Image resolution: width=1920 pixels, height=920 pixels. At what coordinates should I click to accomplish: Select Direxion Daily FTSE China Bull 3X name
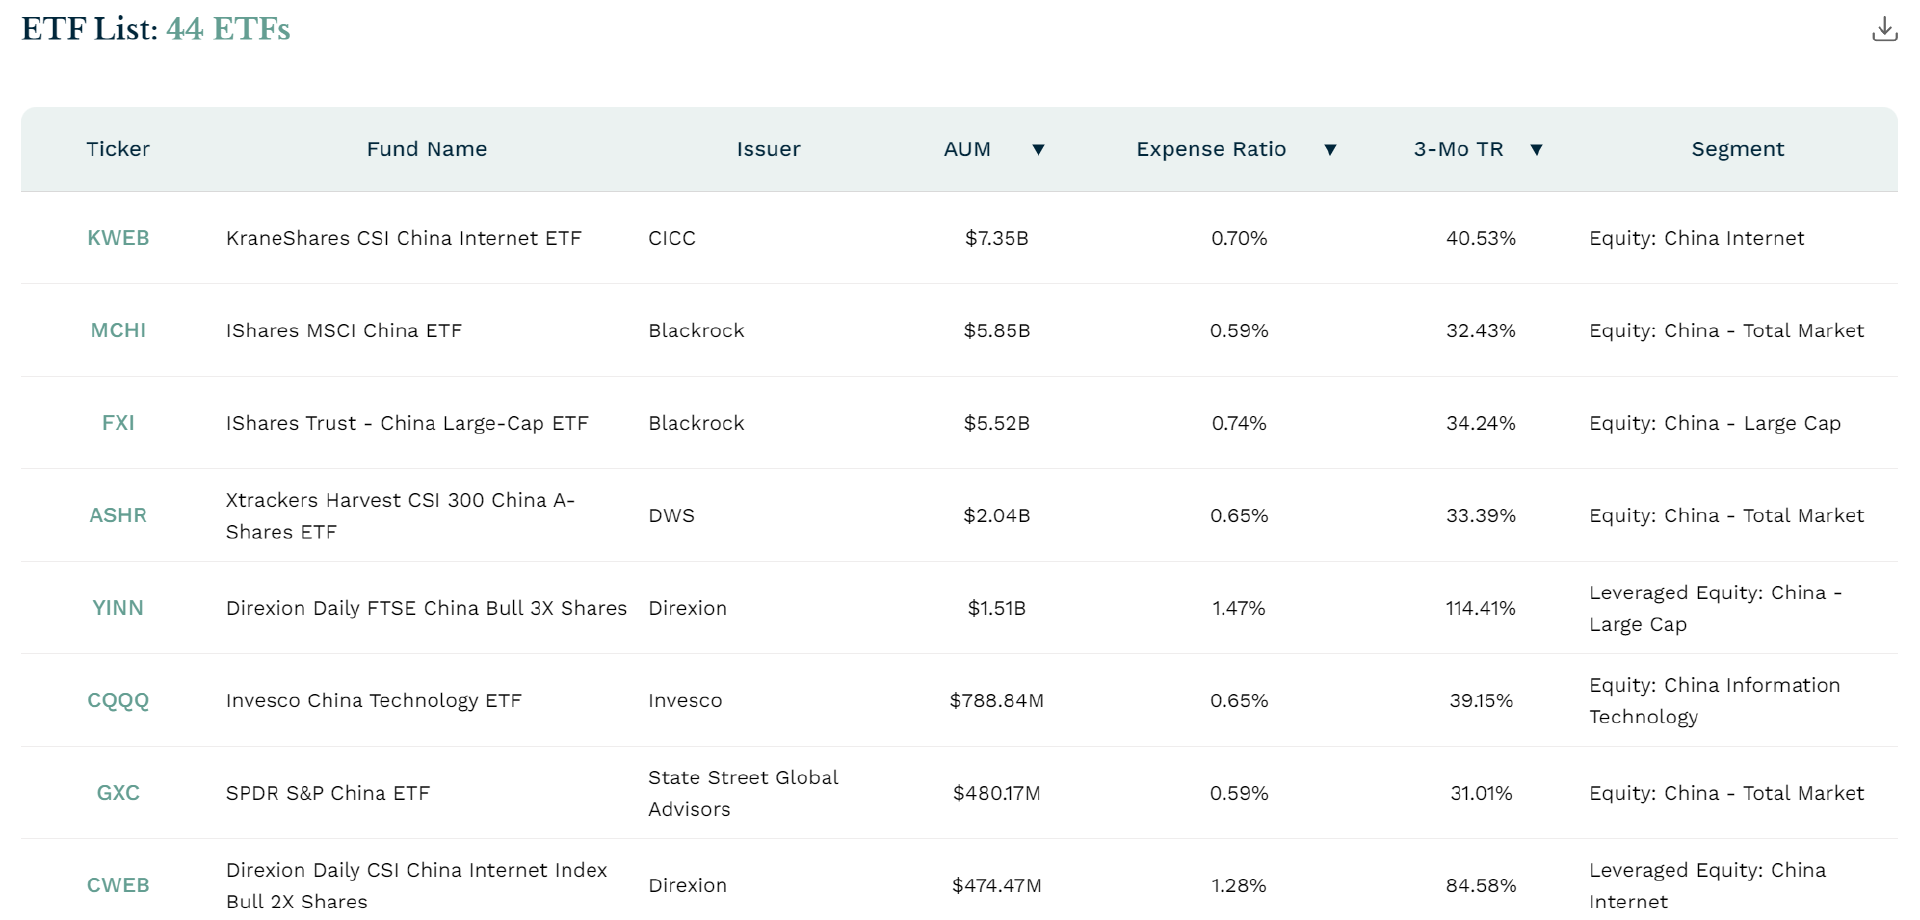click(426, 608)
